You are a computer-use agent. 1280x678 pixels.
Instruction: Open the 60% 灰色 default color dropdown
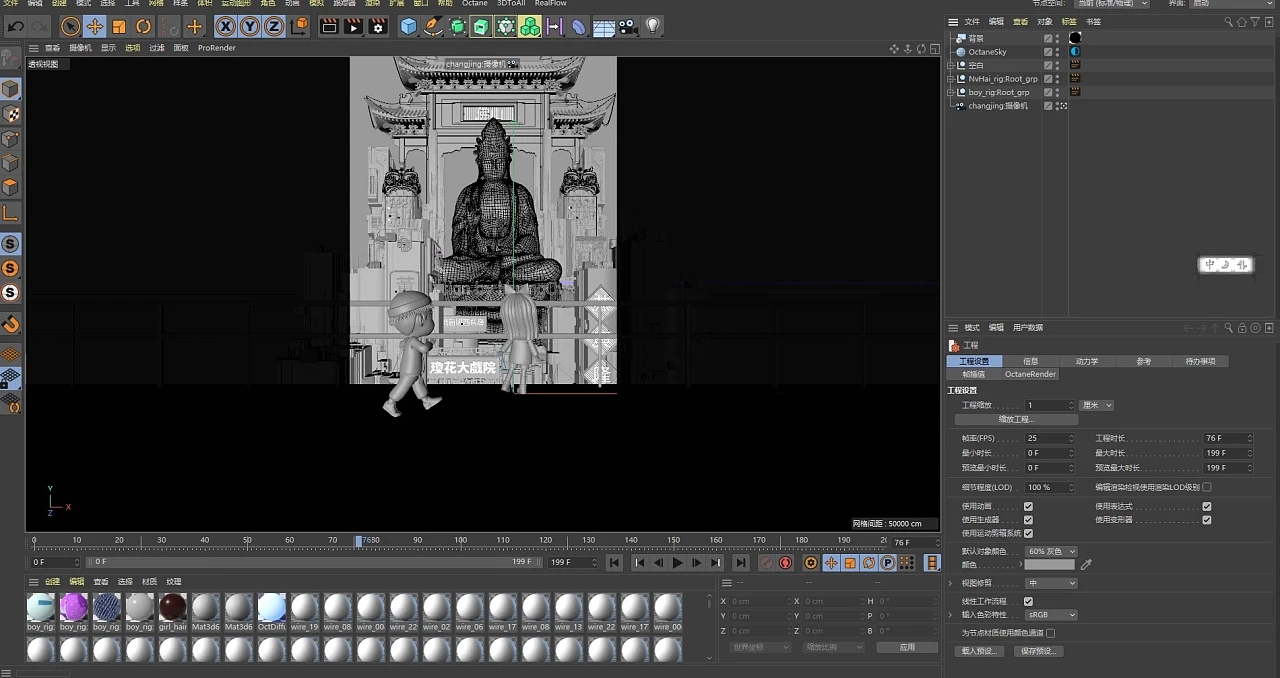tap(1050, 552)
